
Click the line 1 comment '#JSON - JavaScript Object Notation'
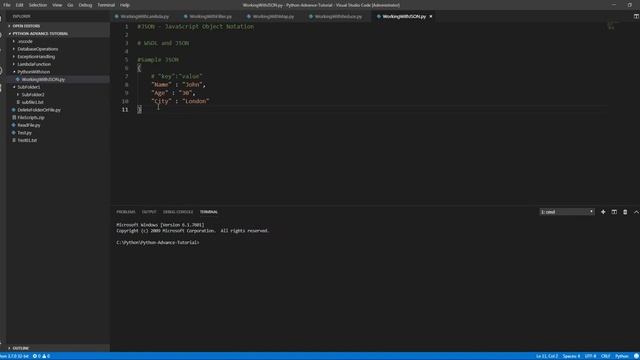(x=196, y=27)
